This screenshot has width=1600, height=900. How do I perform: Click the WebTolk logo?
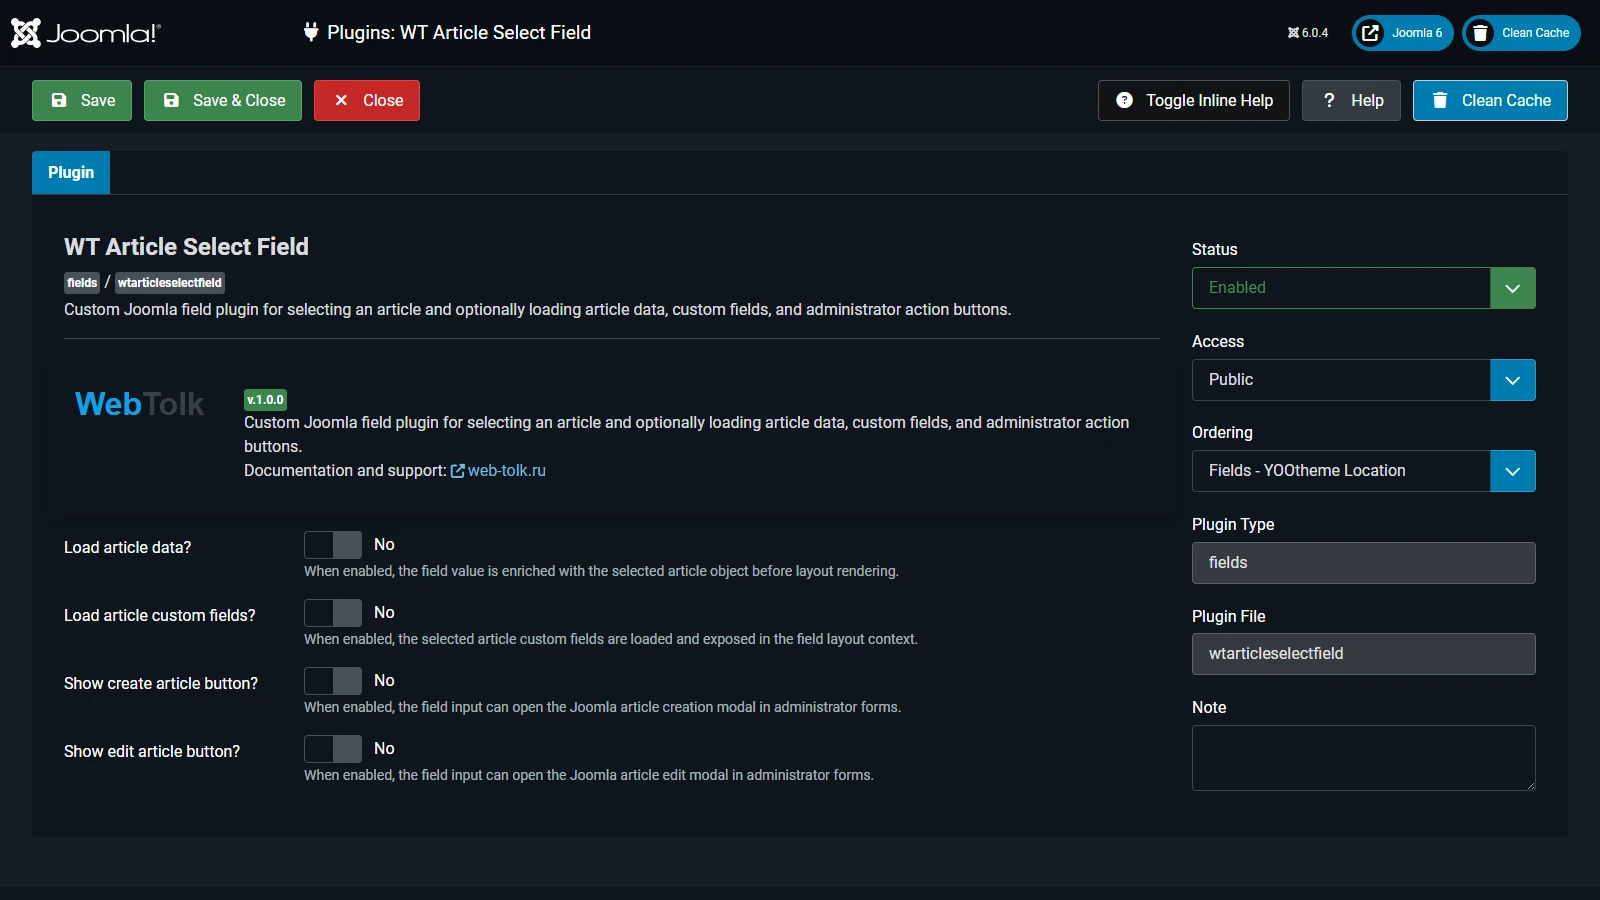click(139, 404)
